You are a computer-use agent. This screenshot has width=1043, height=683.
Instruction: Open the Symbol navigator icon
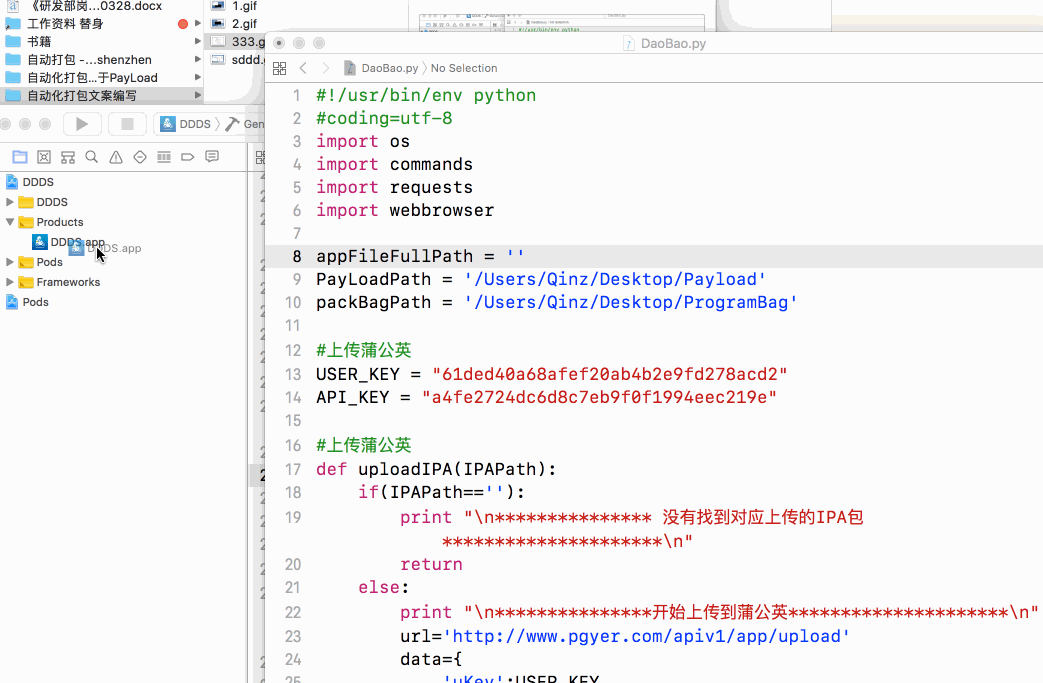pos(44,157)
